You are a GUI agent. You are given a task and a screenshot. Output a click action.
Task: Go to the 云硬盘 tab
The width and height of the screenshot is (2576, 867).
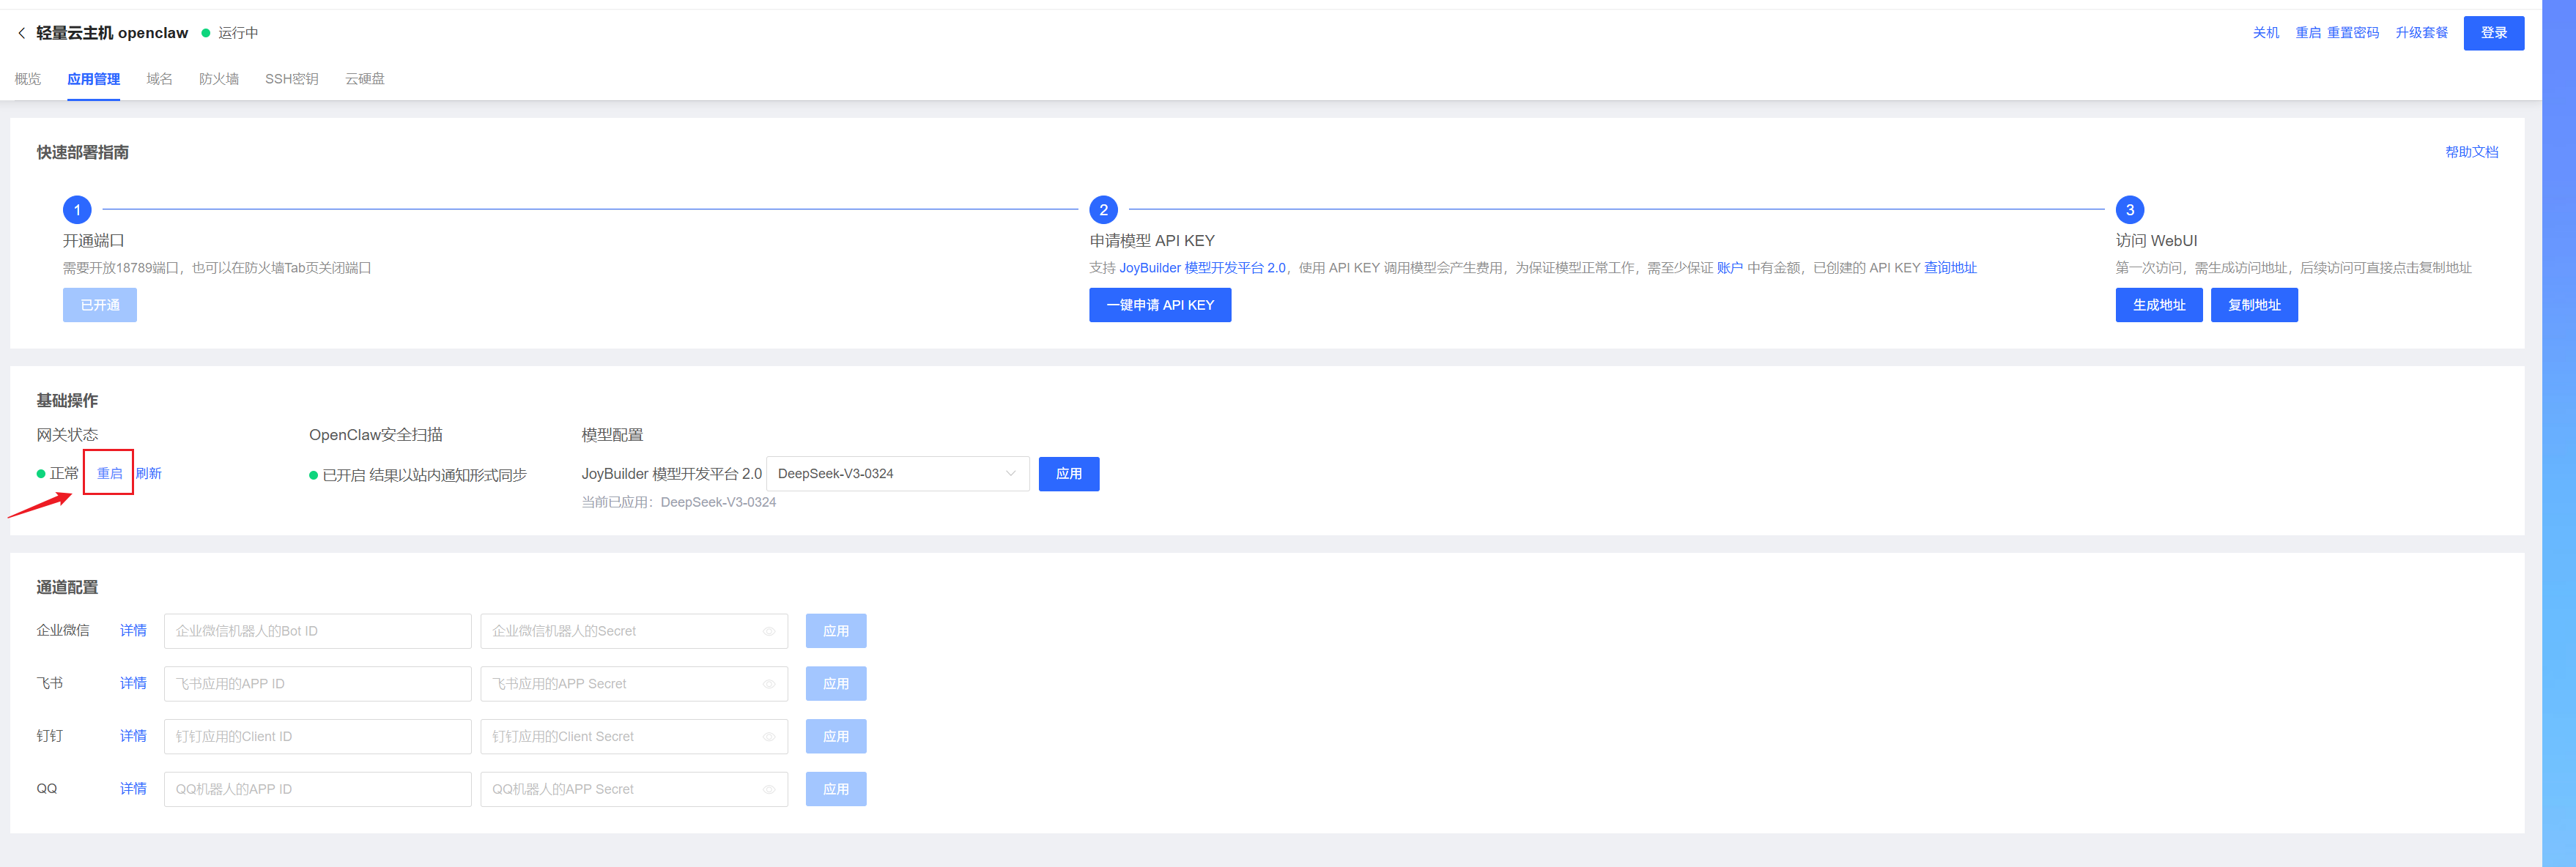tap(364, 79)
